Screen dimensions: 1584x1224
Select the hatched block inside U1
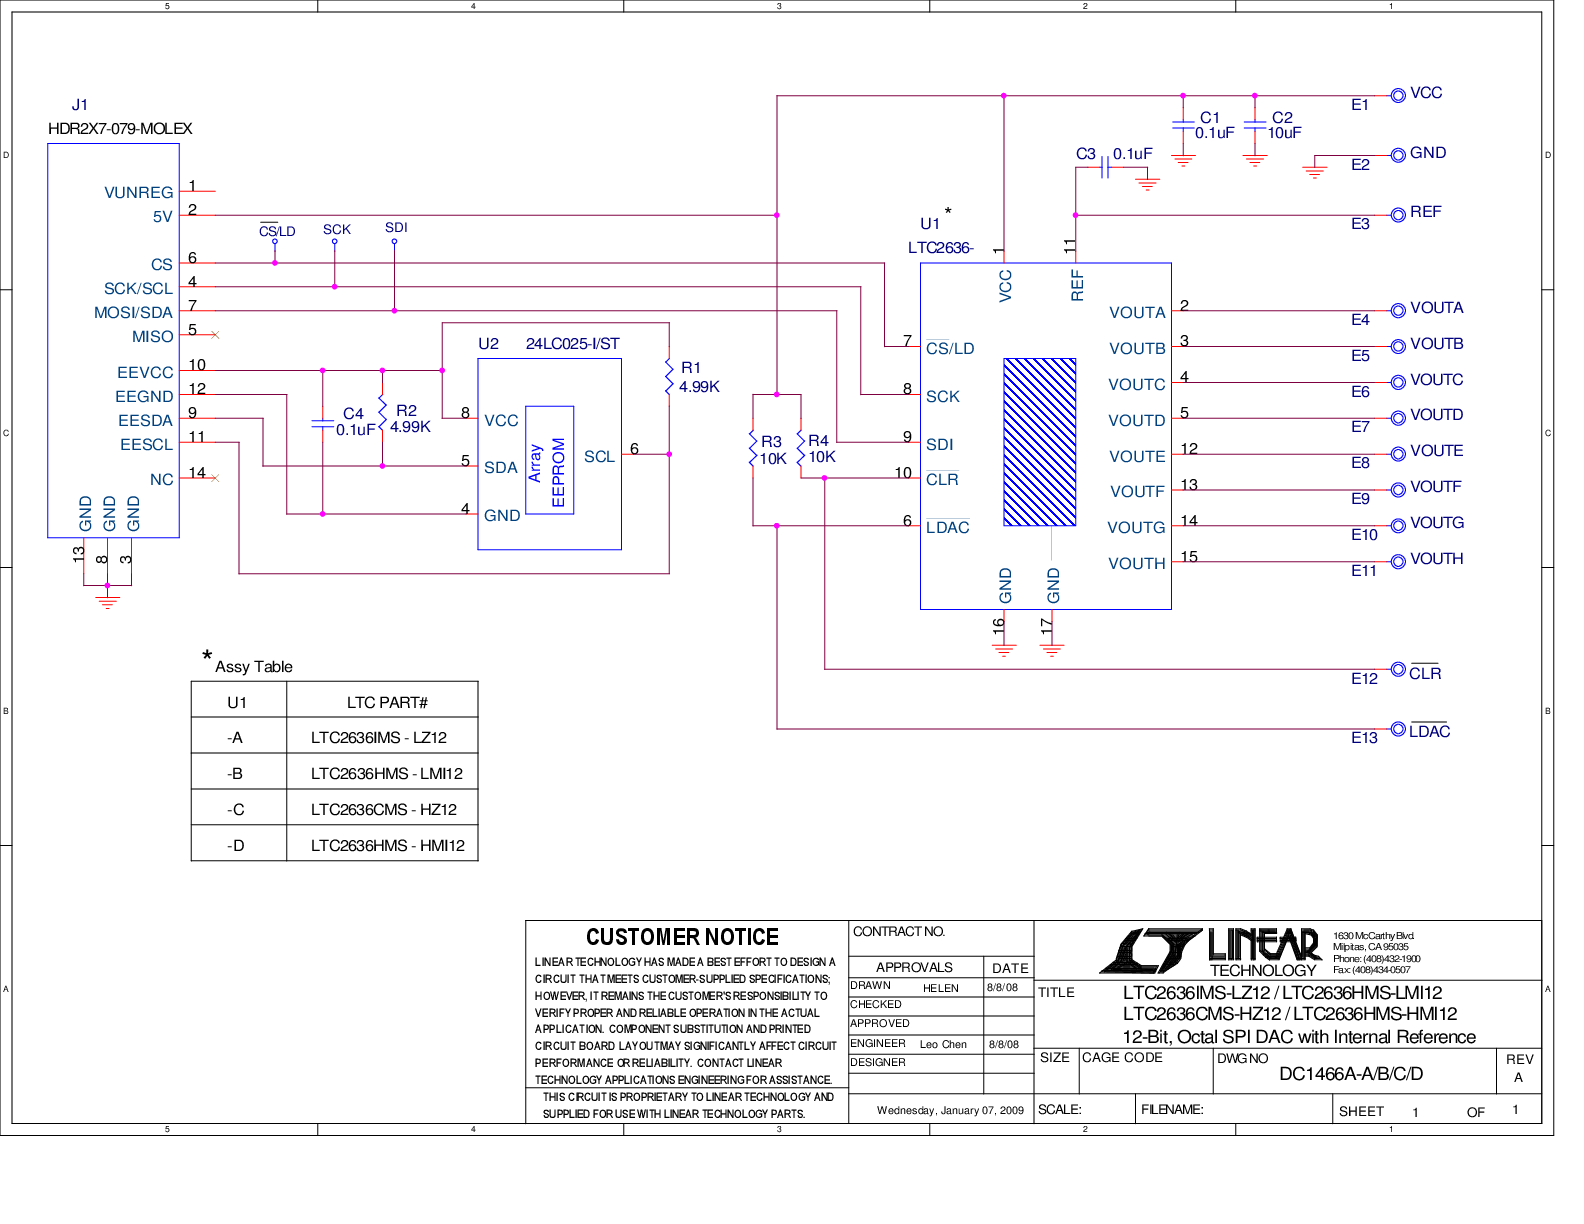tap(1040, 442)
